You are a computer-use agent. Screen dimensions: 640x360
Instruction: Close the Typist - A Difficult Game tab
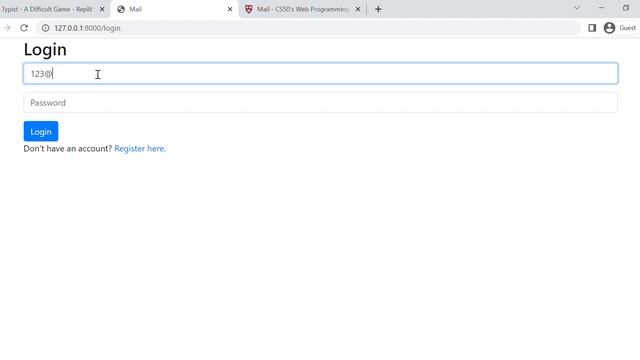point(102,9)
